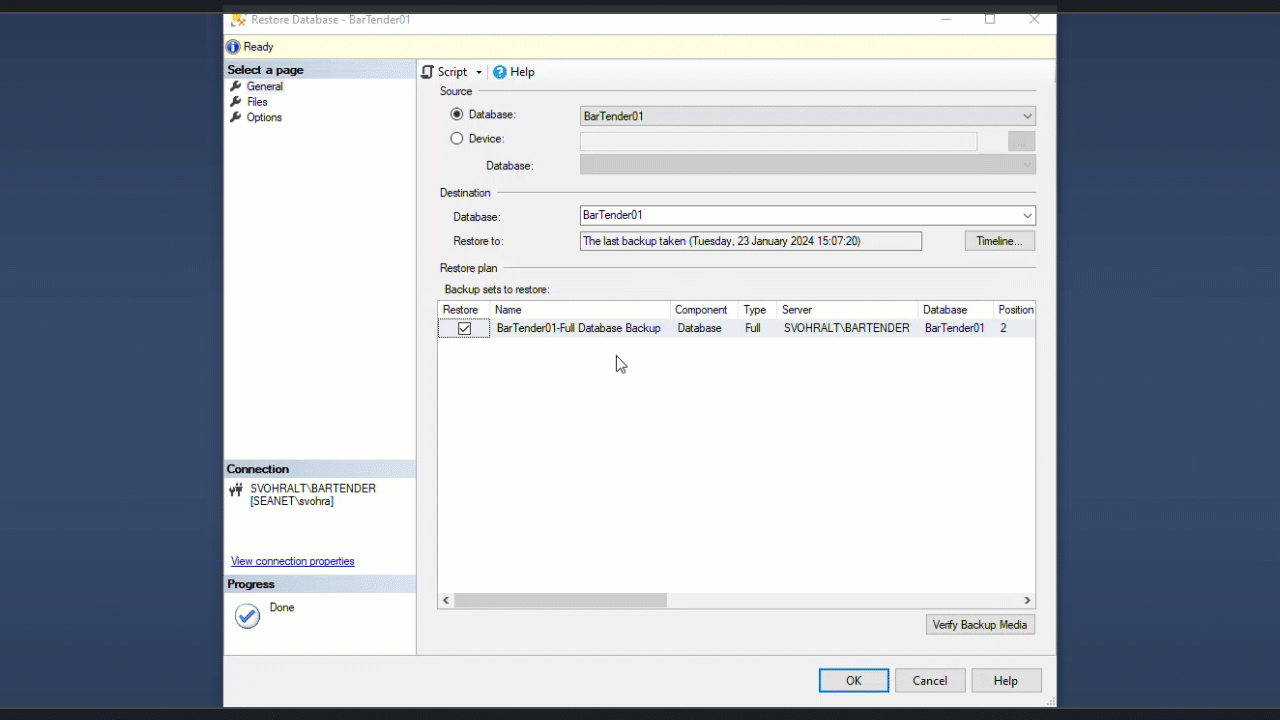Click the Server column header
The height and width of the screenshot is (720, 1280).
pyautogui.click(x=847, y=310)
